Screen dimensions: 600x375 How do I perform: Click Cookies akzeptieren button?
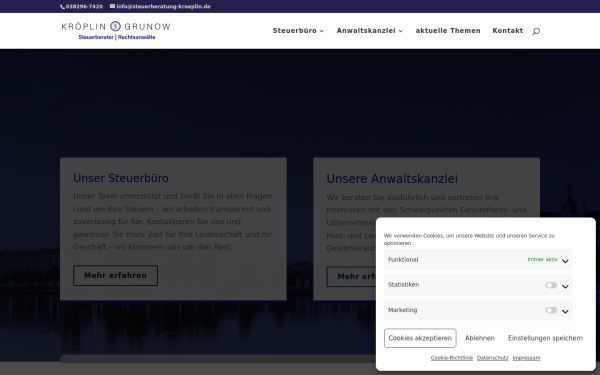(420, 338)
